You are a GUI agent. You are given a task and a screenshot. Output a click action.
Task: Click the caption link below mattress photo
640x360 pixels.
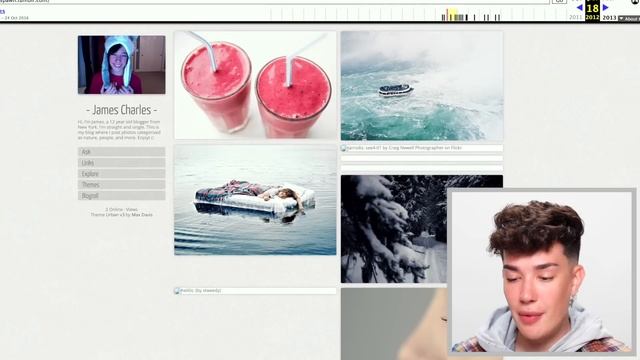(200, 291)
